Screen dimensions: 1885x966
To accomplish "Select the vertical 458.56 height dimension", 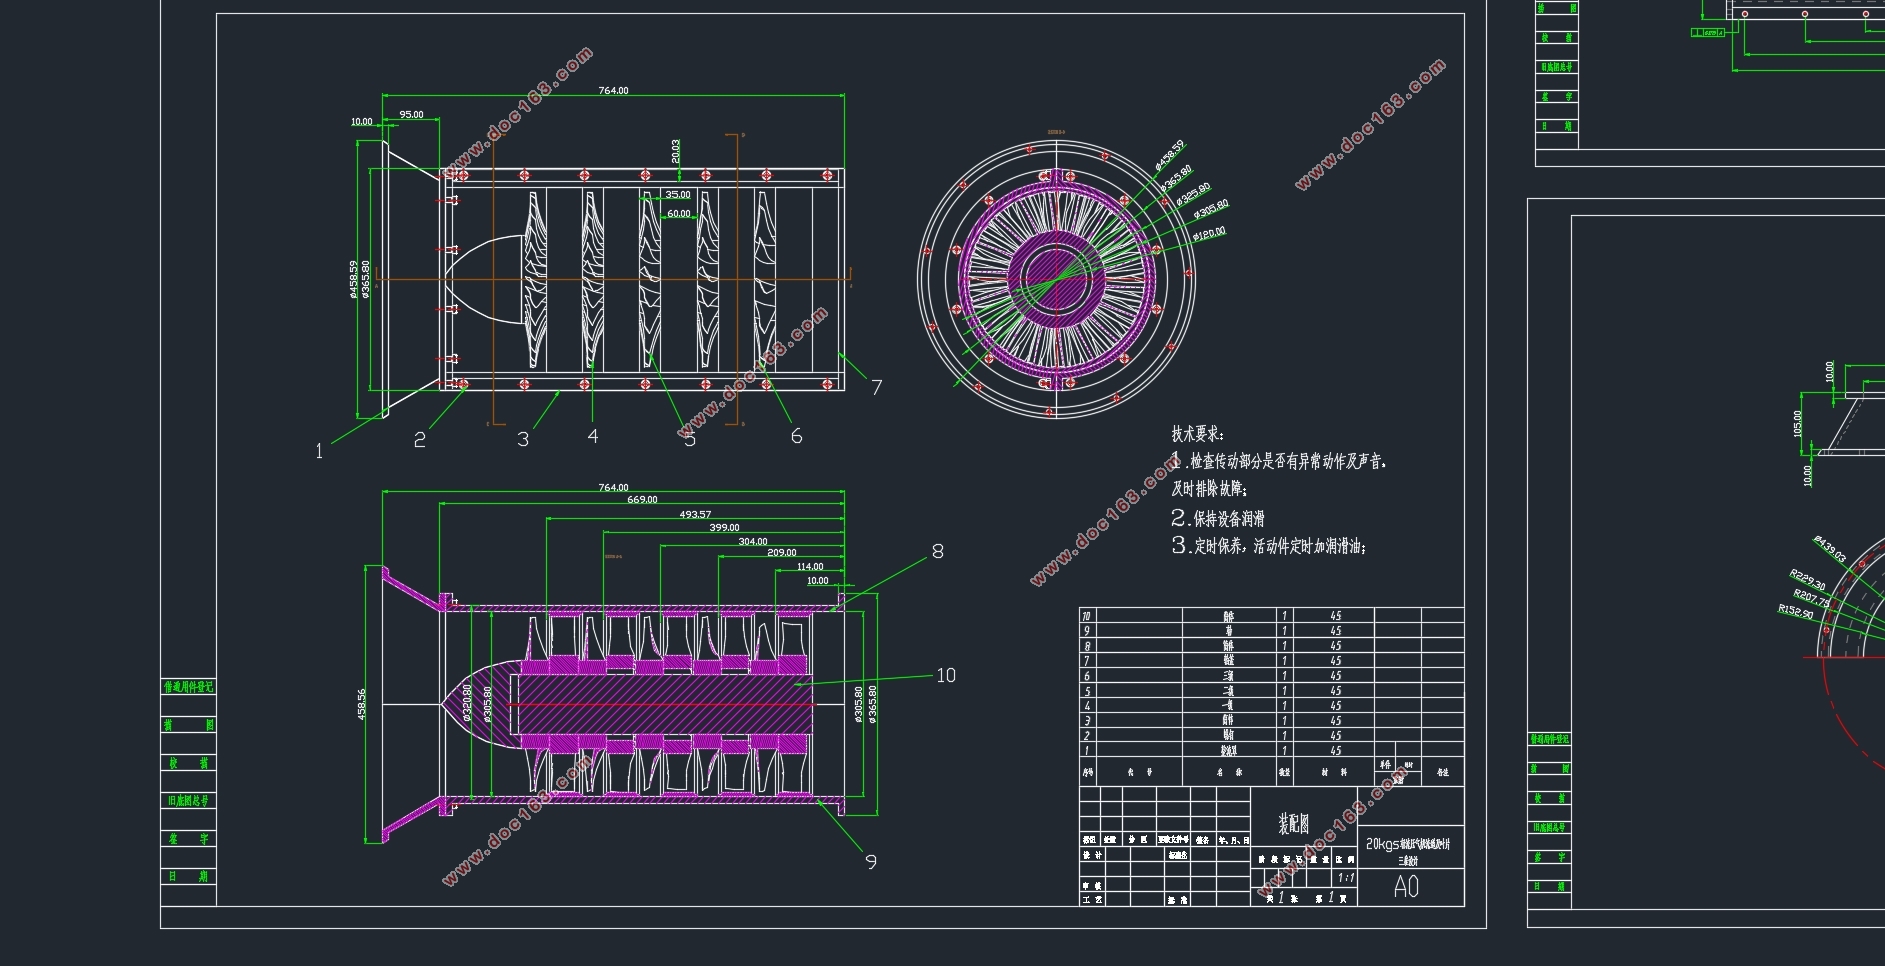I will coord(362,703).
